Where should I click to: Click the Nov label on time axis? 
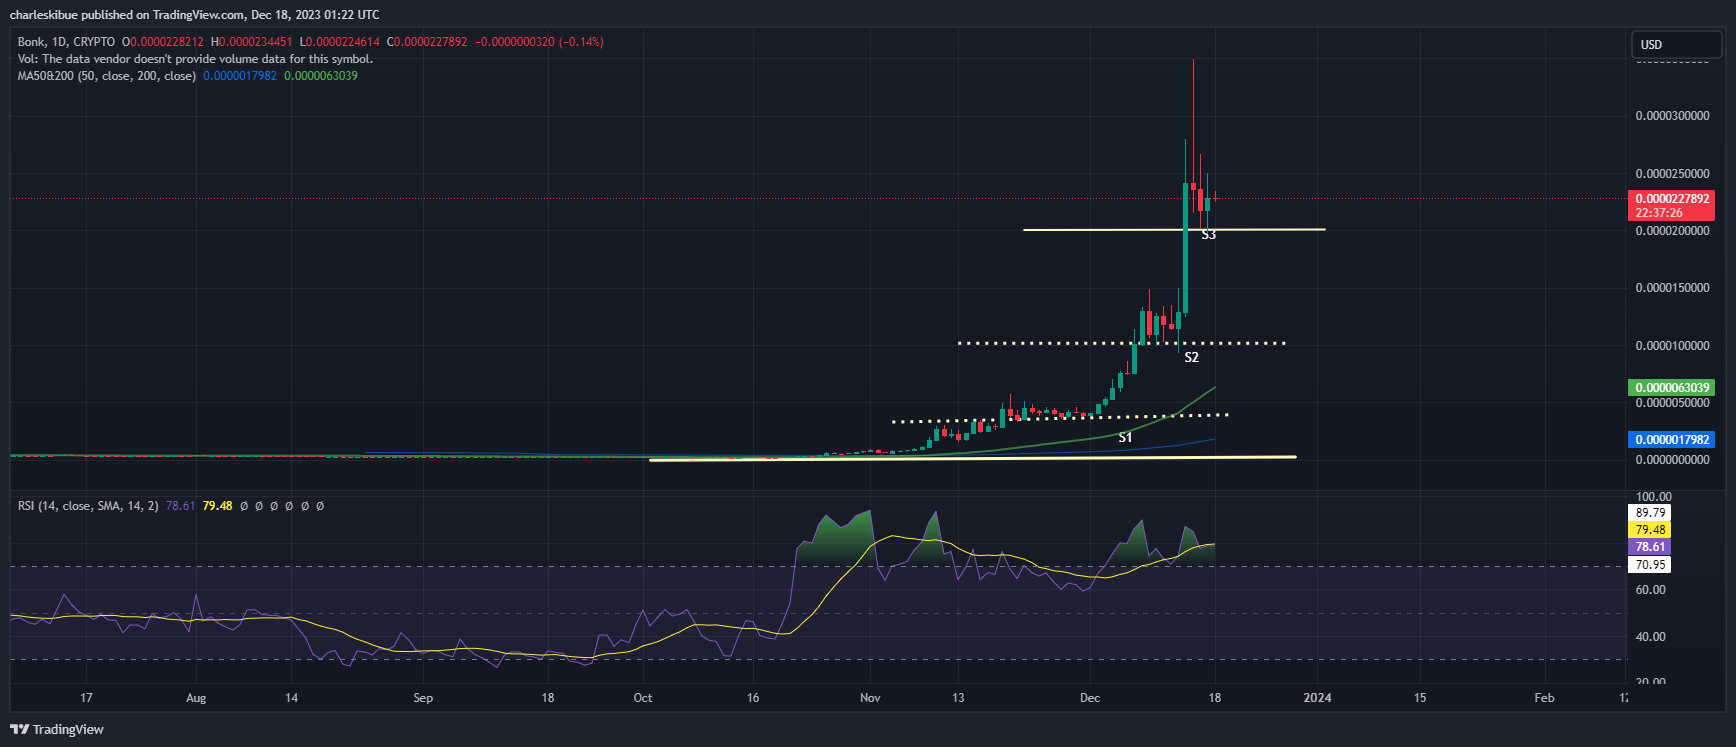(870, 698)
